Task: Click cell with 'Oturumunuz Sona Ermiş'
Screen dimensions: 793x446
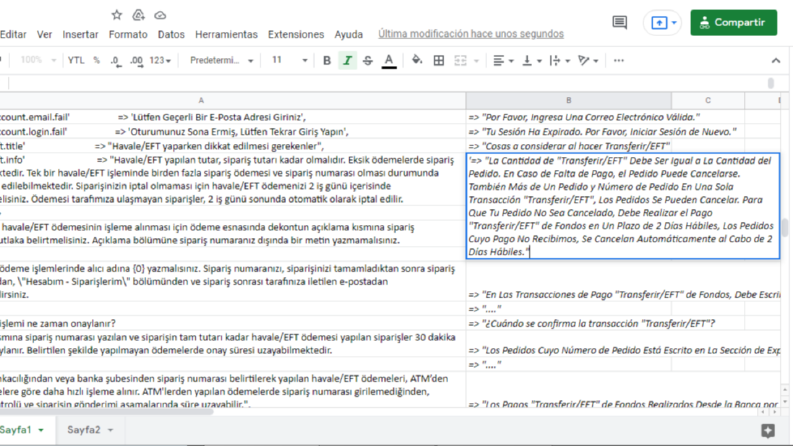Action: point(233,131)
